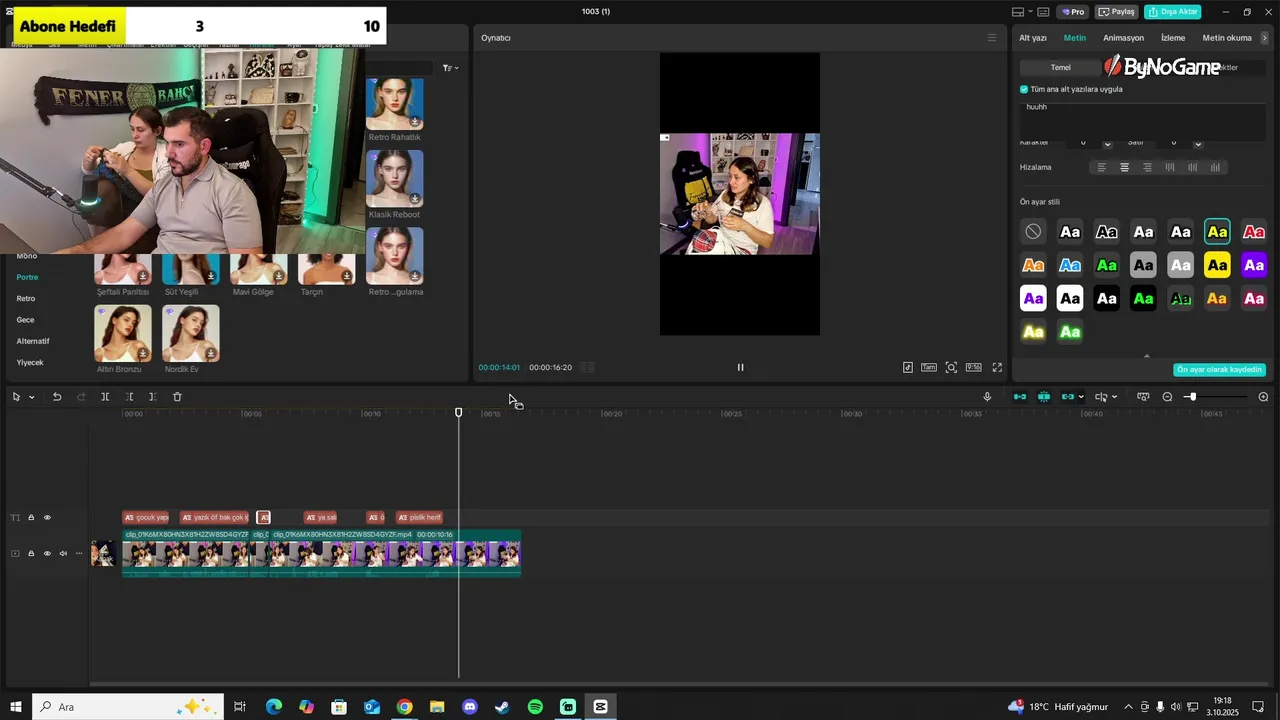Click the timeline cover/caption display icon

pyautogui.click(x=1143, y=397)
